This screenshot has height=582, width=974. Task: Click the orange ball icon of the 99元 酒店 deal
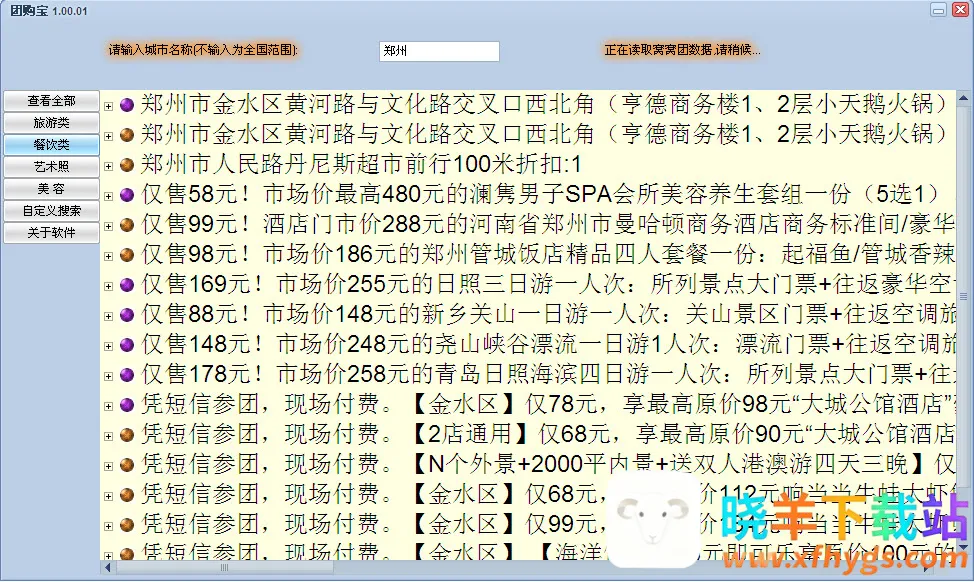[127, 224]
